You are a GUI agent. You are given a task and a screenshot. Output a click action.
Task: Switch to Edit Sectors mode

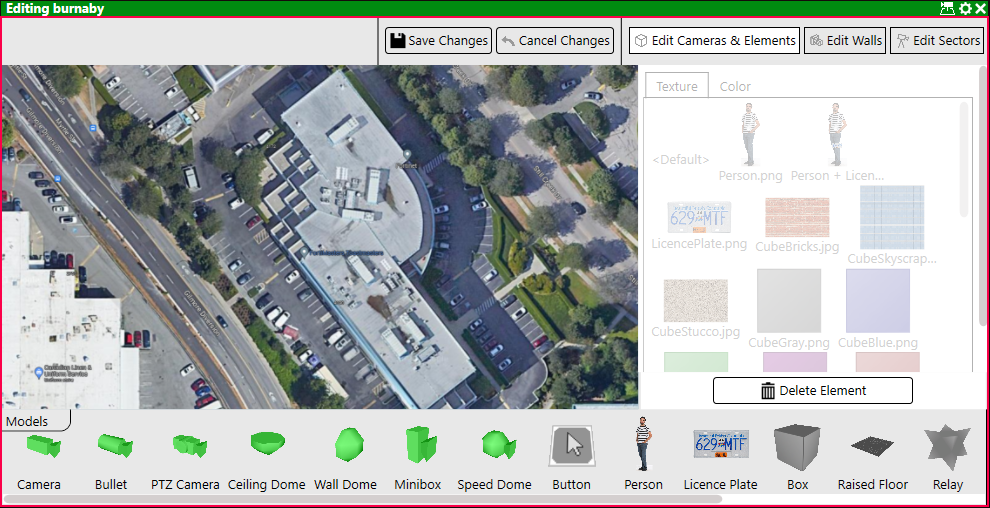coord(937,40)
